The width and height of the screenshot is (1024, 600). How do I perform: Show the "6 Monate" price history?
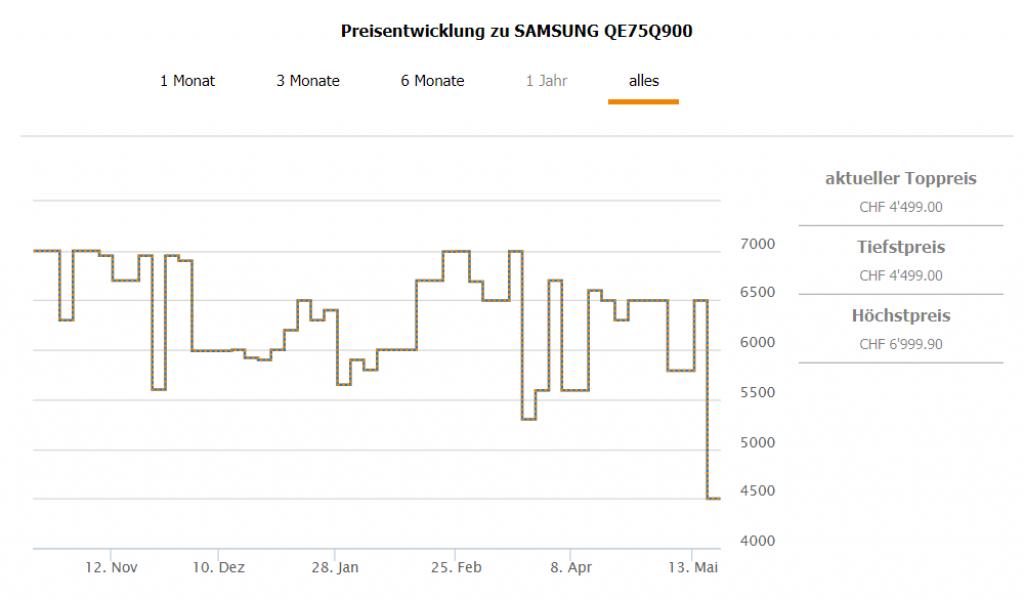[x=432, y=81]
